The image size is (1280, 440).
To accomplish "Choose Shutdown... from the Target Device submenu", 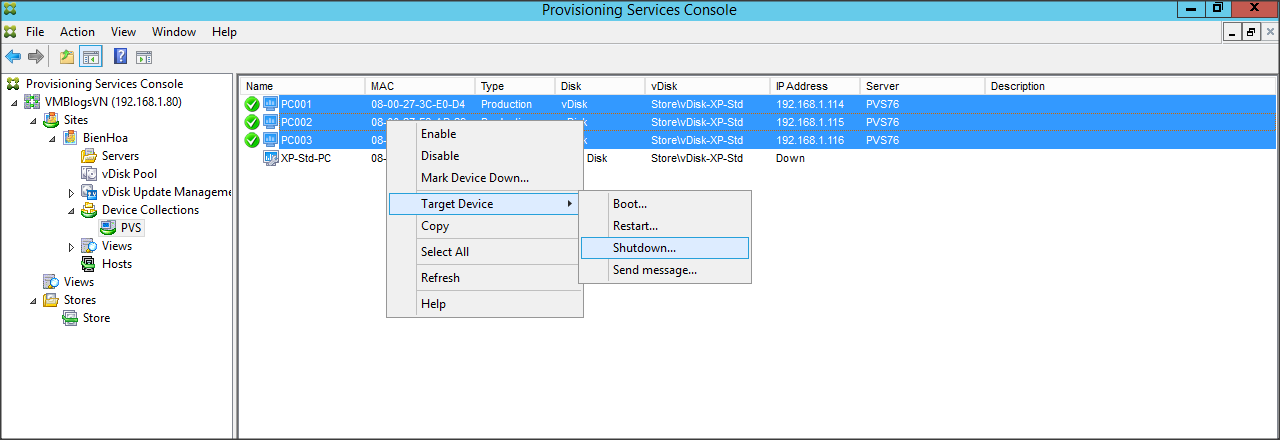I will click(x=644, y=248).
